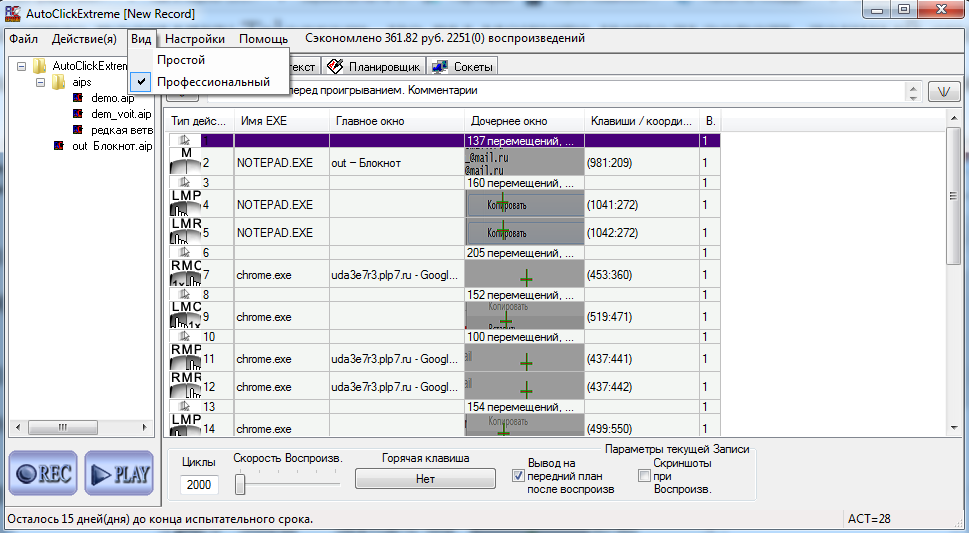
Task: Open the Файл menu
Action: coord(23,39)
